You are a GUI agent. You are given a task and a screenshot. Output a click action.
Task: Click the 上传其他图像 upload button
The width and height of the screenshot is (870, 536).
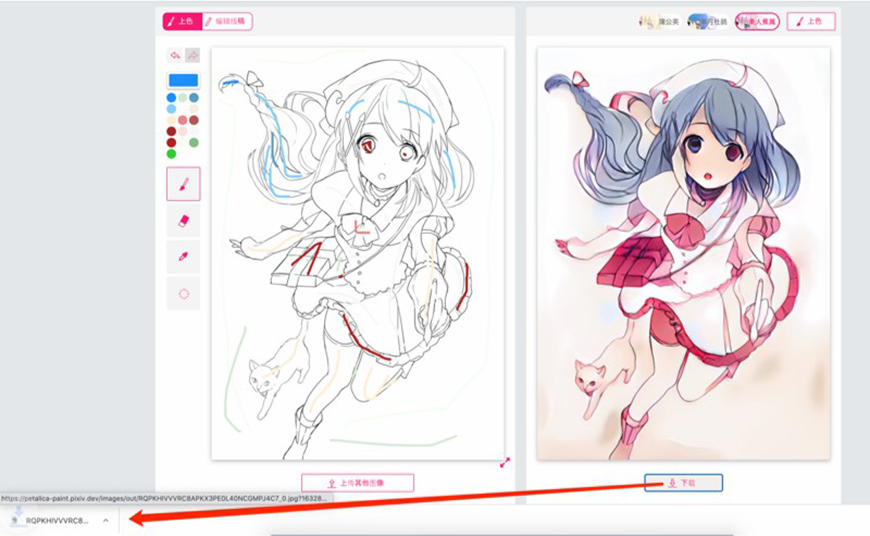[357, 483]
